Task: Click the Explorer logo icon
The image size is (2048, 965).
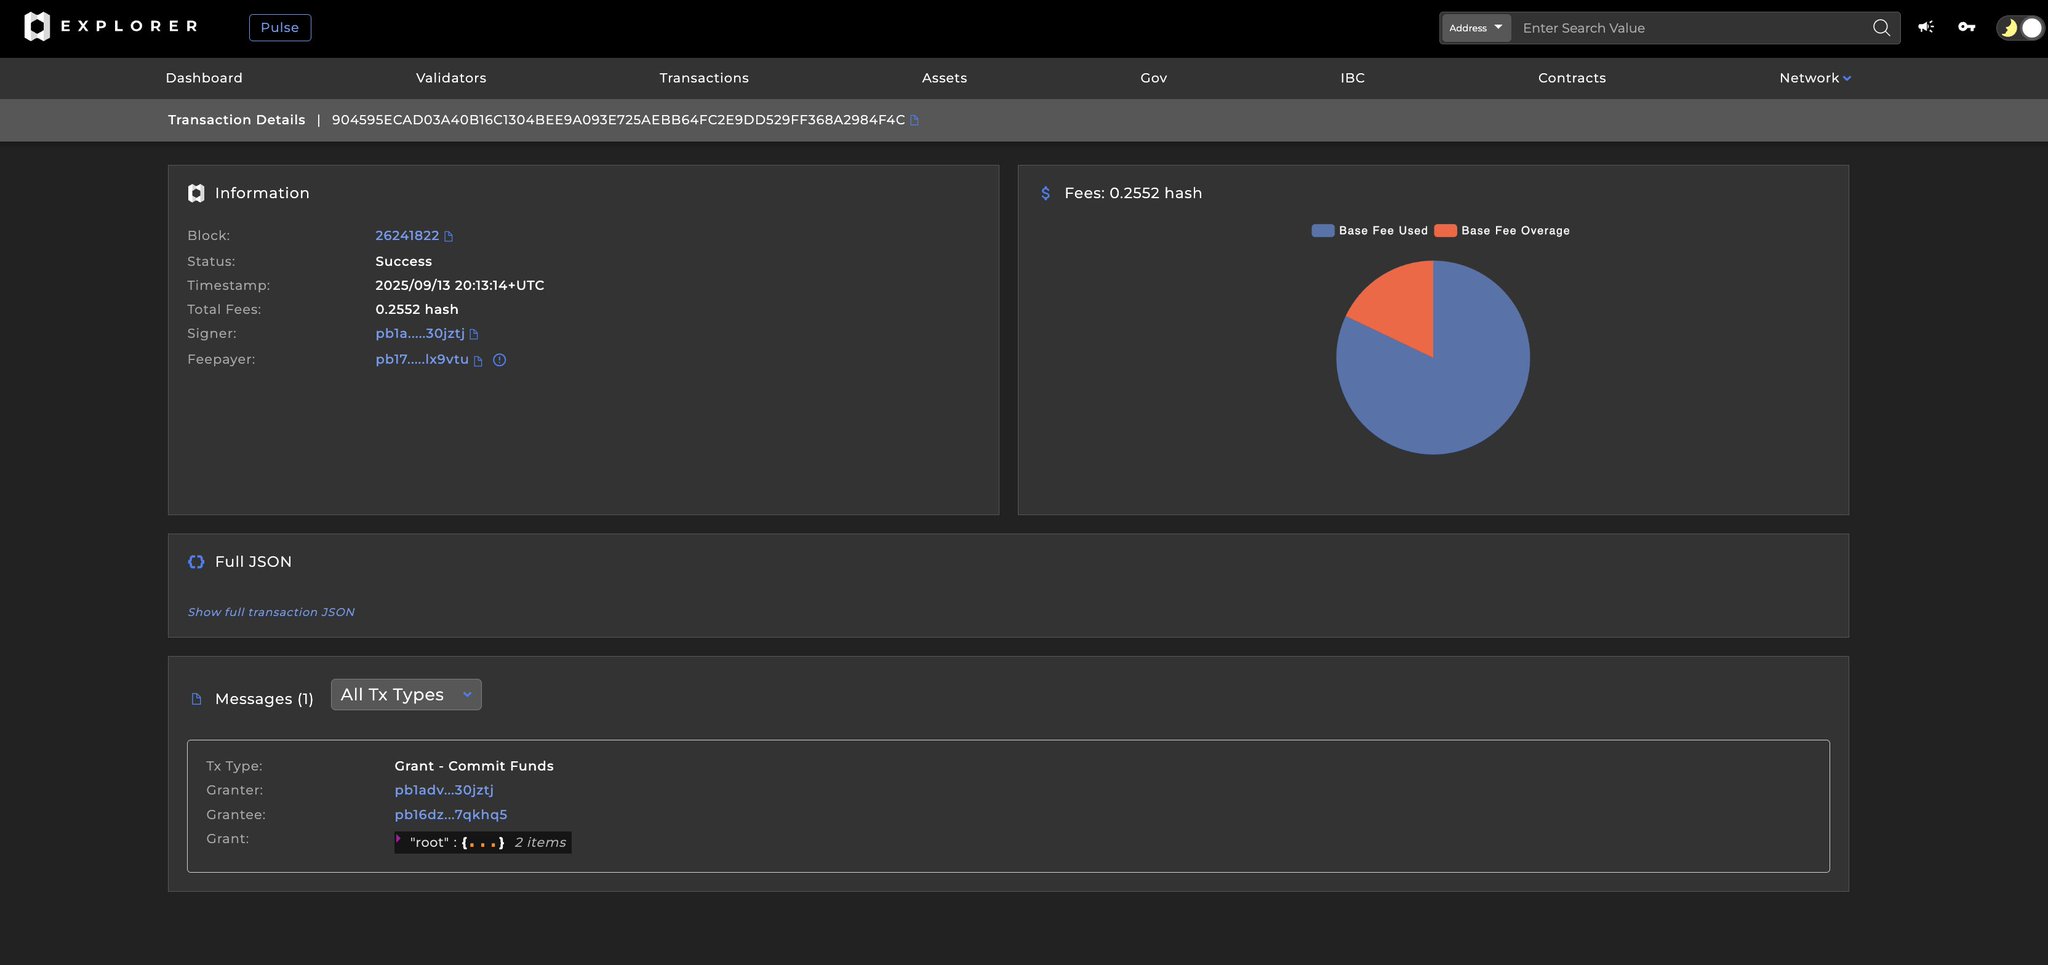Action: point(37,27)
